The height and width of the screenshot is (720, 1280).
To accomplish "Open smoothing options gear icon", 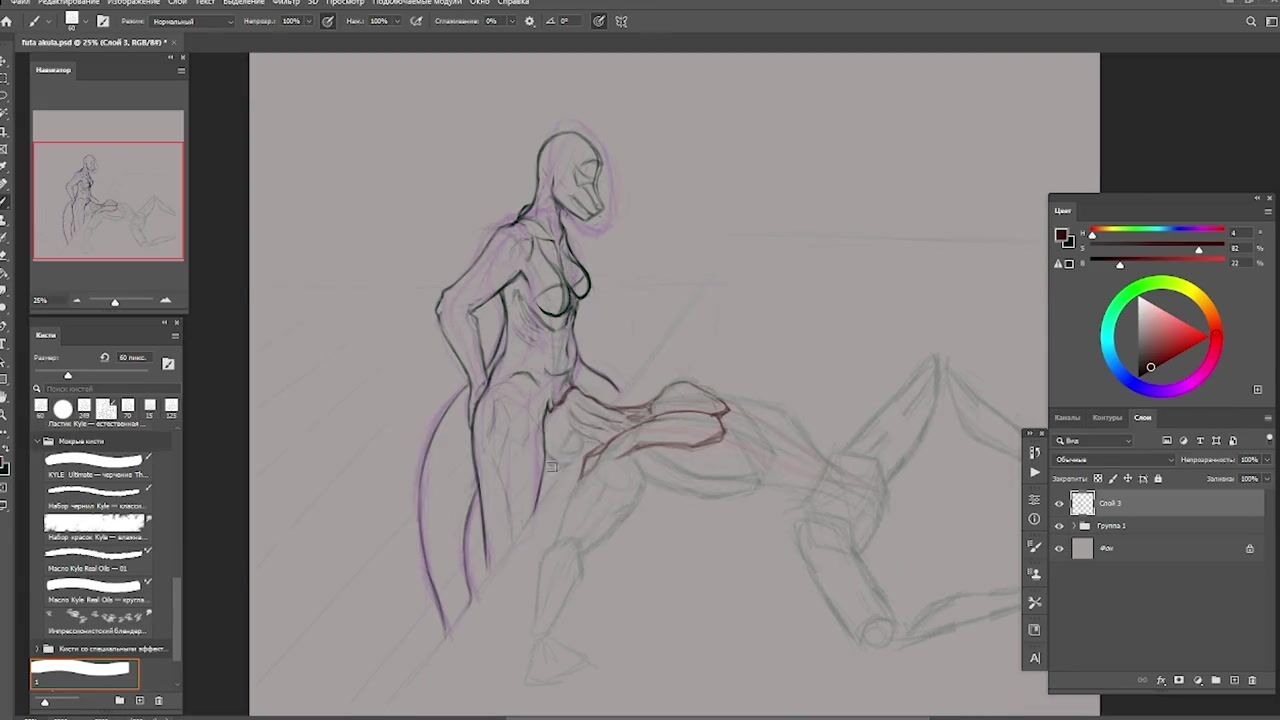I will [x=529, y=21].
